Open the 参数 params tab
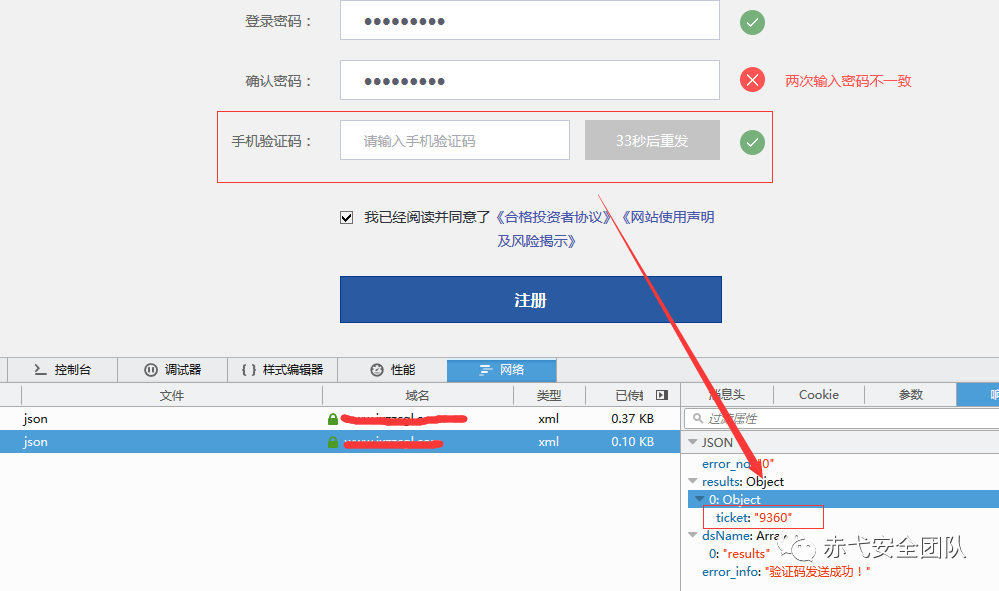The width and height of the screenshot is (999, 591). click(x=910, y=395)
